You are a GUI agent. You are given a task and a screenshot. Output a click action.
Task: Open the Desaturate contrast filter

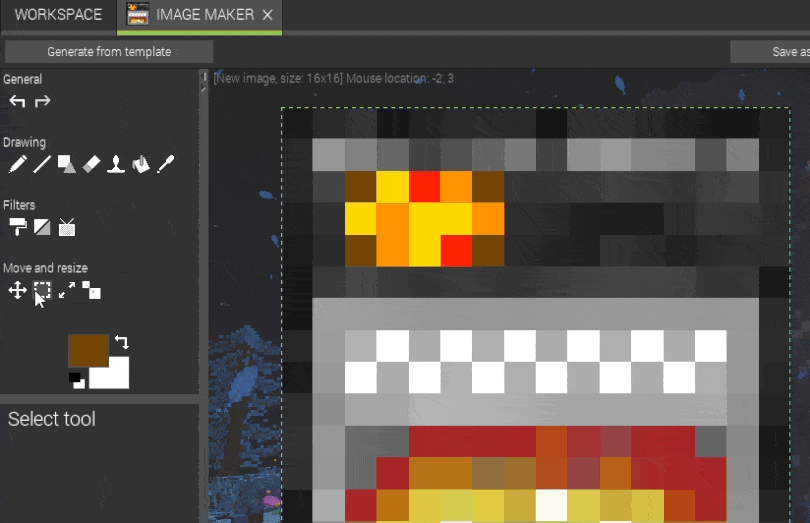(42, 227)
